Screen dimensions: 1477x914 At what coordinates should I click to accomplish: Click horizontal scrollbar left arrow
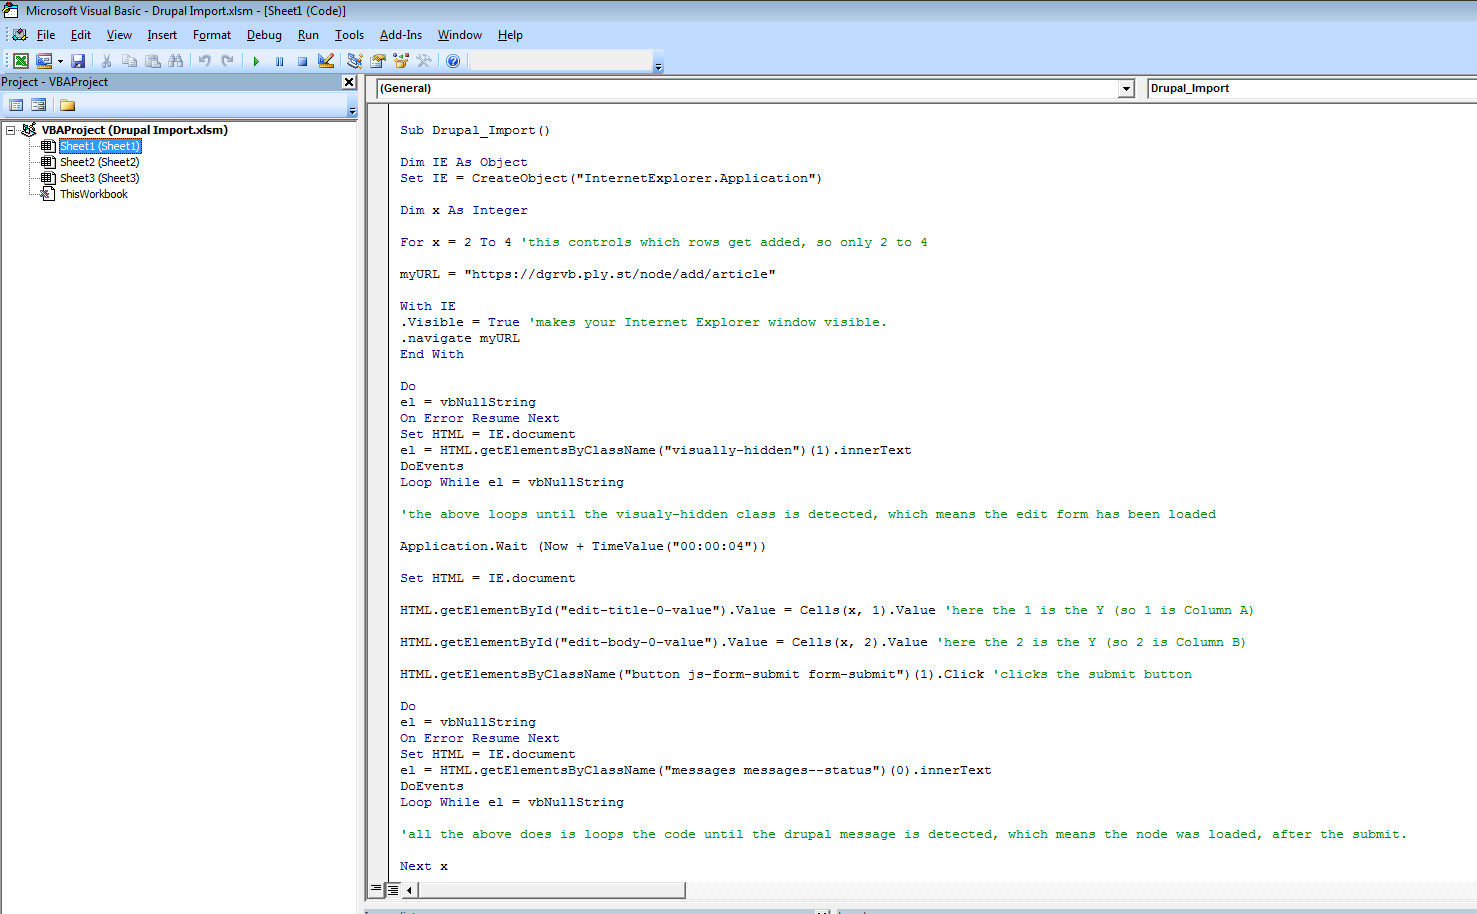click(409, 889)
